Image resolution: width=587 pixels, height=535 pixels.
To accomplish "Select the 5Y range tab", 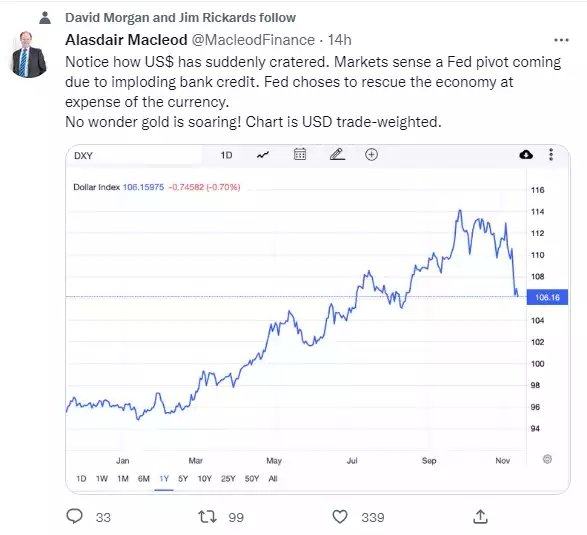I will 183,478.
